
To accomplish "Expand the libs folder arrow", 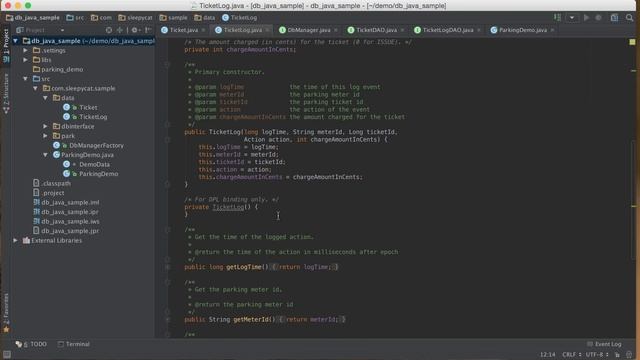I will pyautogui.click(x=25, y=60).
